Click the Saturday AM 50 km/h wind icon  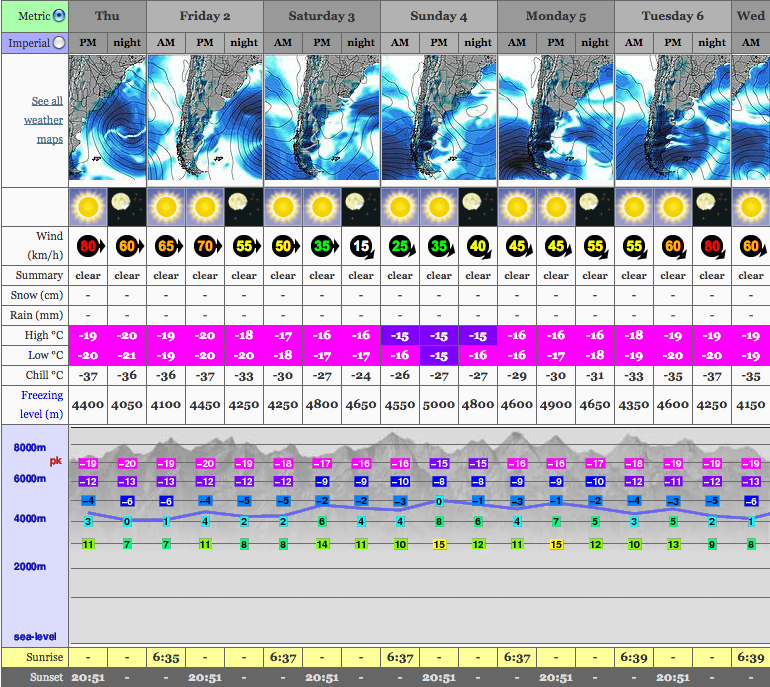pos(285,246)
